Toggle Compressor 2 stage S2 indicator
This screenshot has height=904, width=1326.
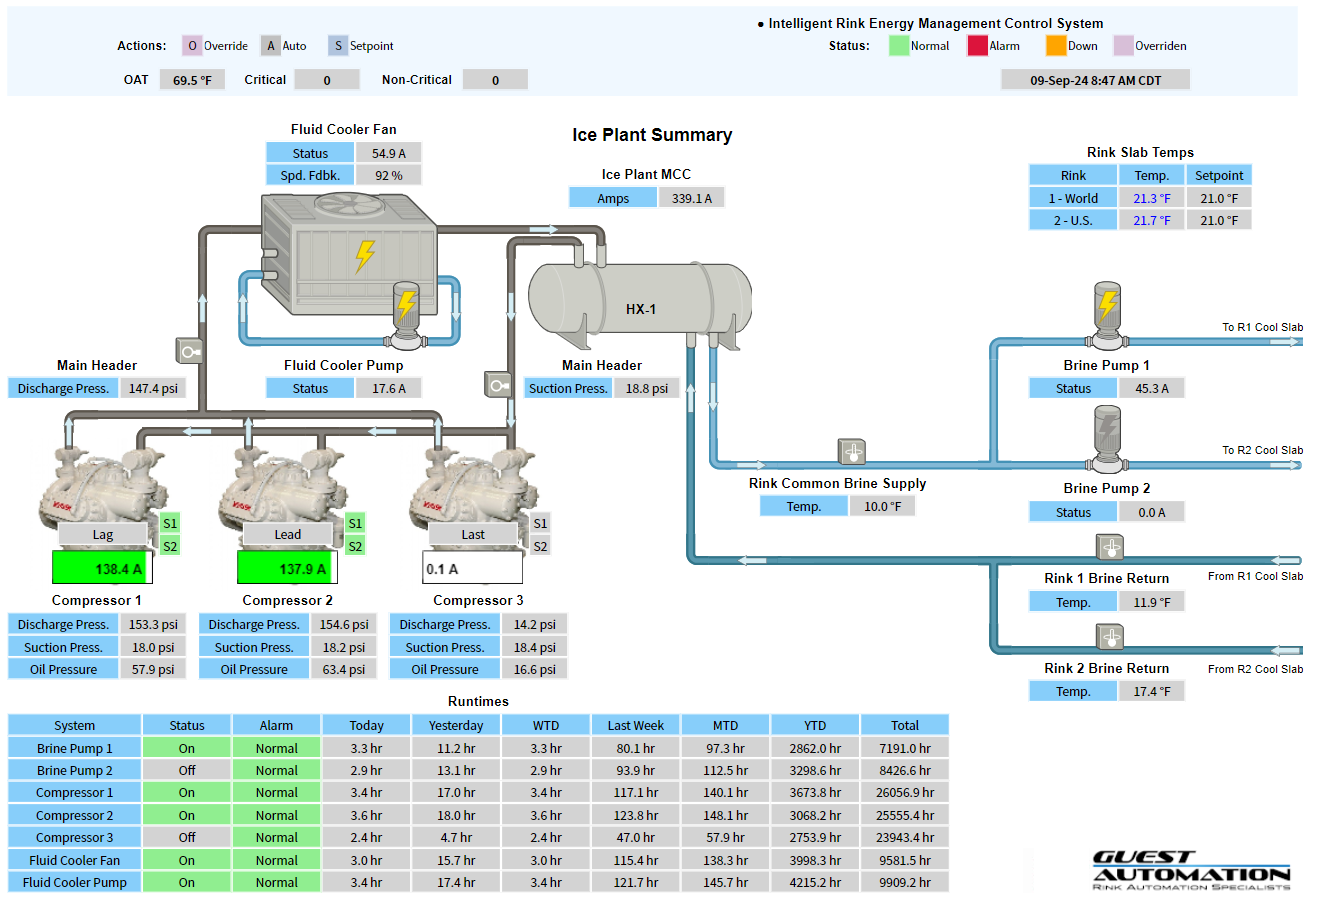pyautogui.click(x=355, y=546)
